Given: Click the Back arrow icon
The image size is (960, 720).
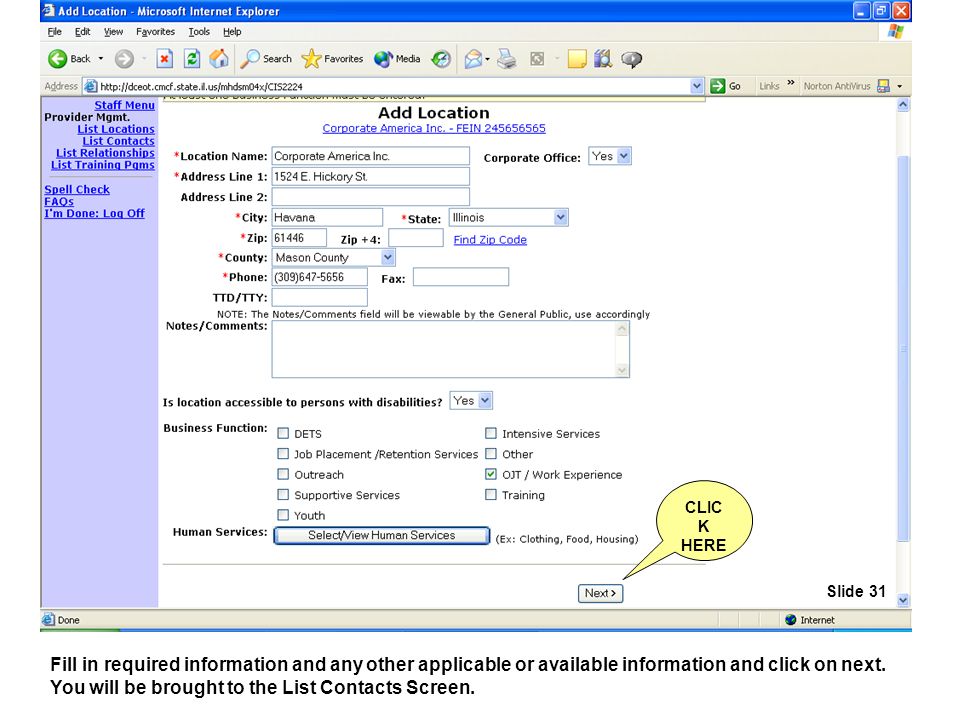Looking at the screenshot, I should click(58, 59).
